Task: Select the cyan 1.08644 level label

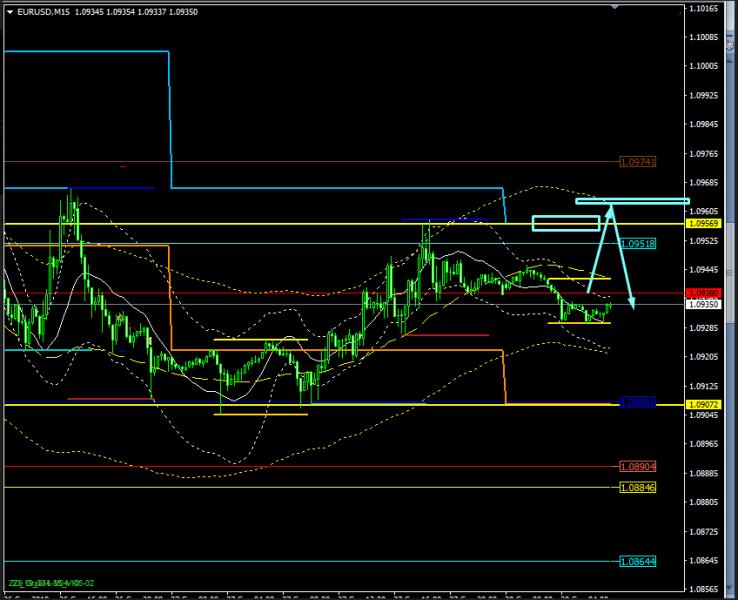Action: pyautogui.click(x=637, y=562)
